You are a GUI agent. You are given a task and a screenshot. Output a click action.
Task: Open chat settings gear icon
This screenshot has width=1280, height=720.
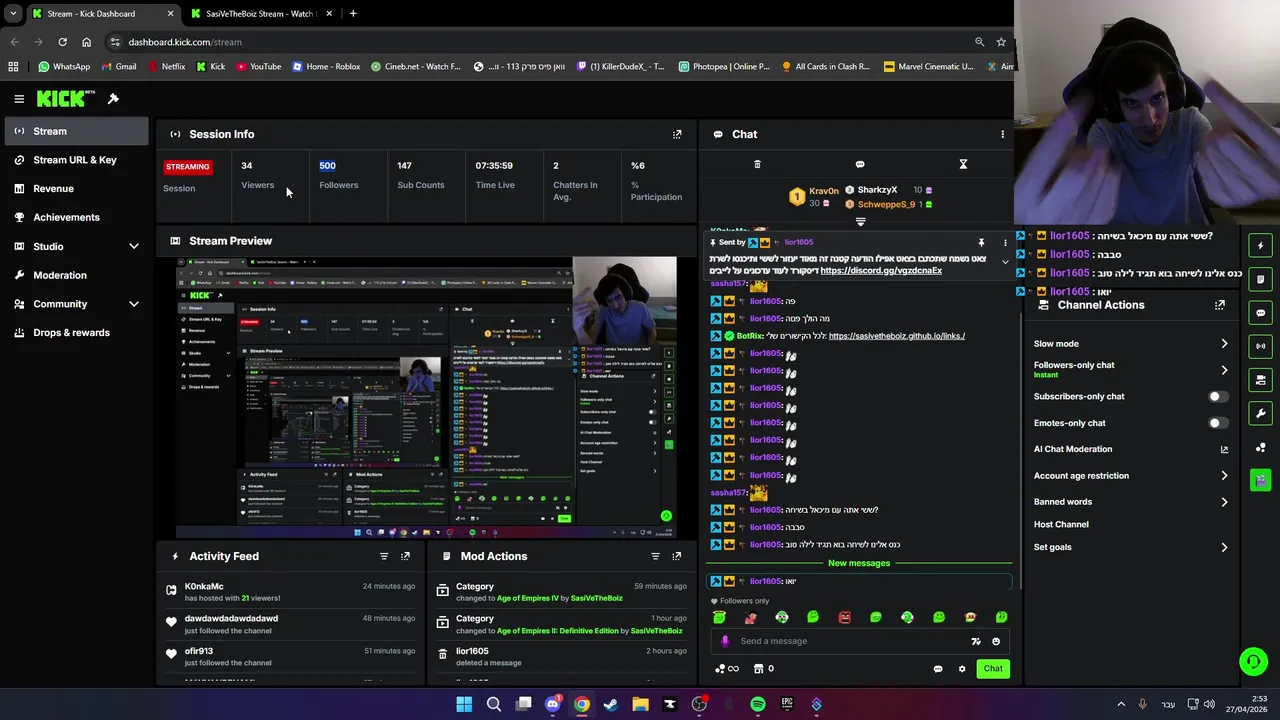(x=962, y=669)
